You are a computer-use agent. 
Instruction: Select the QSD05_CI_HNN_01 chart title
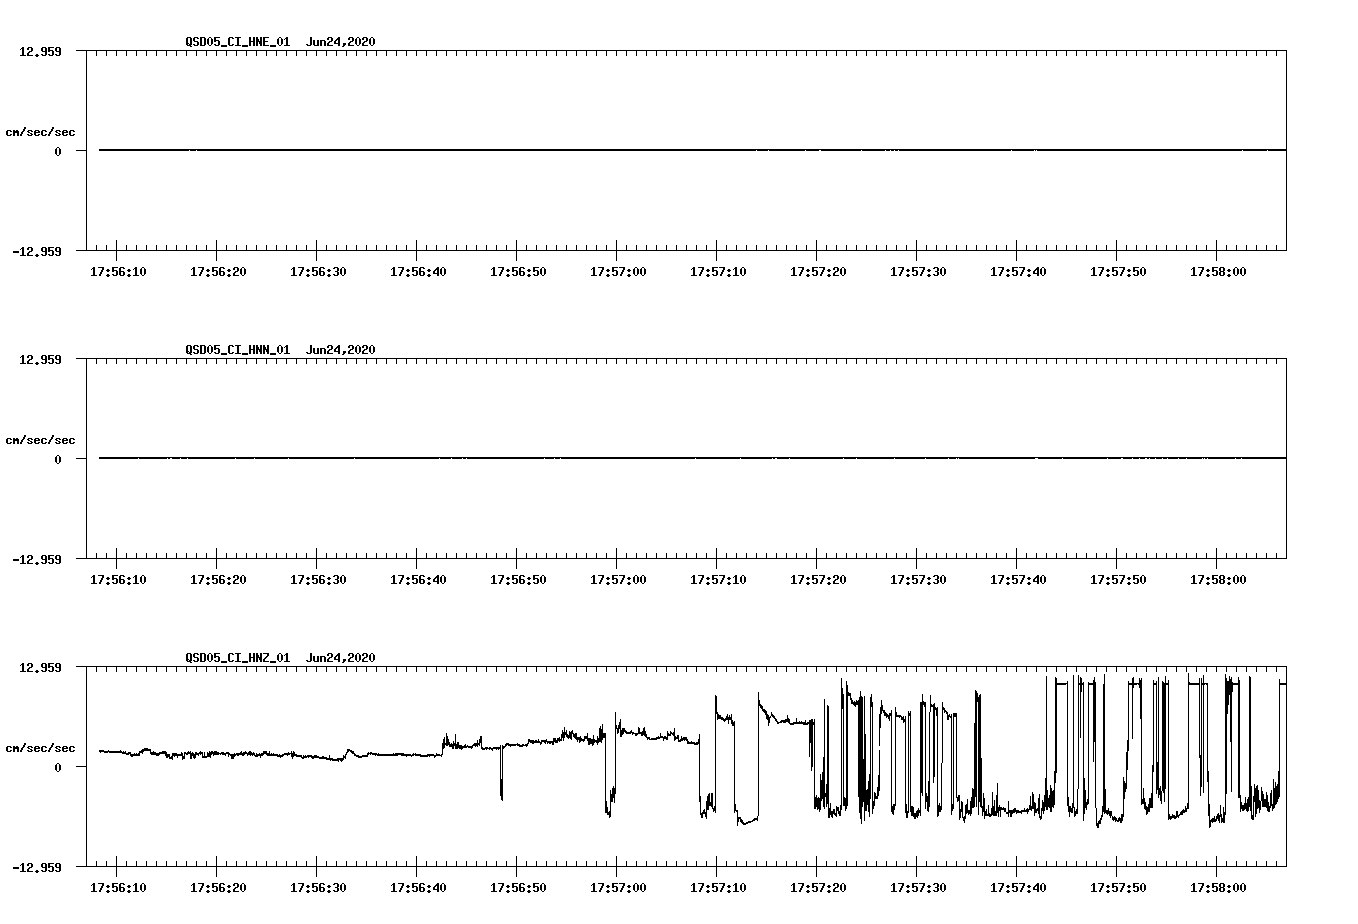[x=238, y=350]
